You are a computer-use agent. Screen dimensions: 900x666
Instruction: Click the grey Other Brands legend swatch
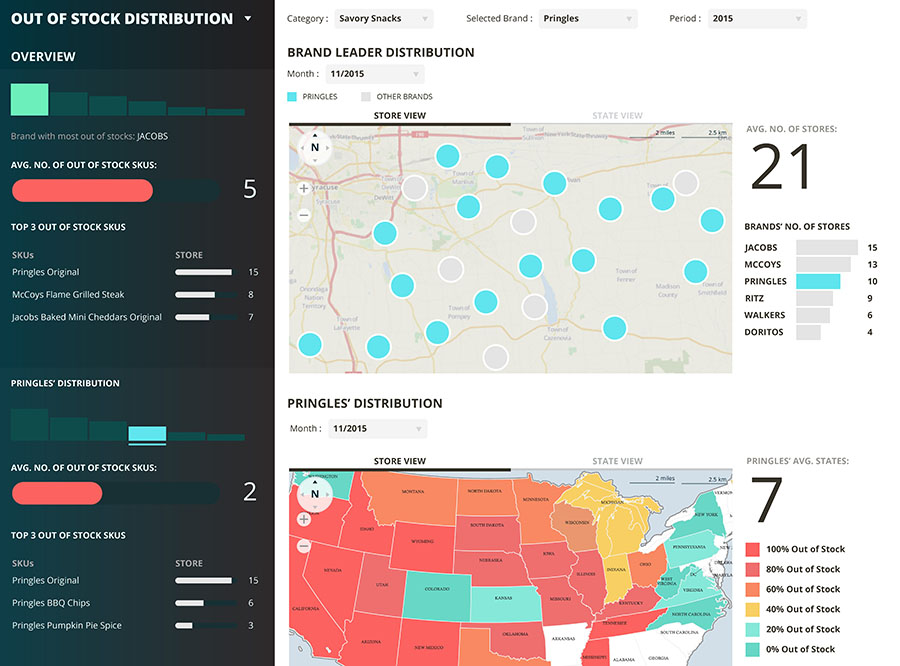point(366,96)
